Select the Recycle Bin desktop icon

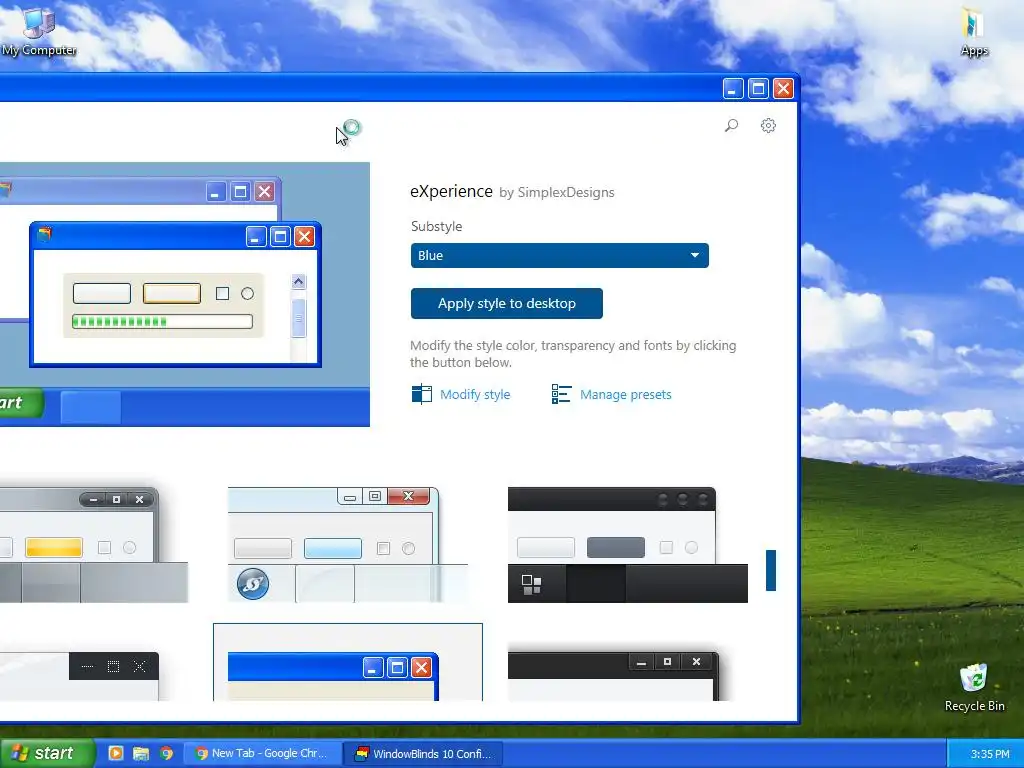(x=974, y=687)
